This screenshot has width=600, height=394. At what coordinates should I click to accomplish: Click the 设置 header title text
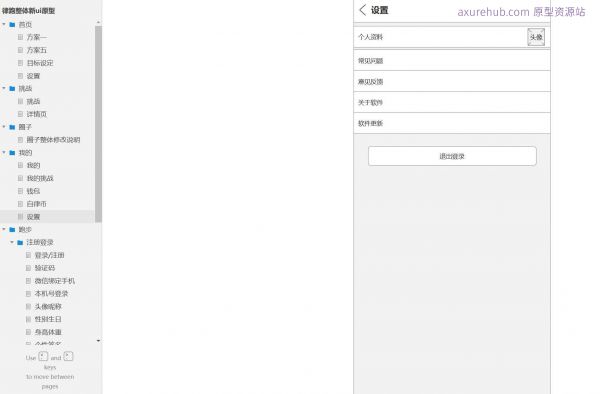pos(379,10)
